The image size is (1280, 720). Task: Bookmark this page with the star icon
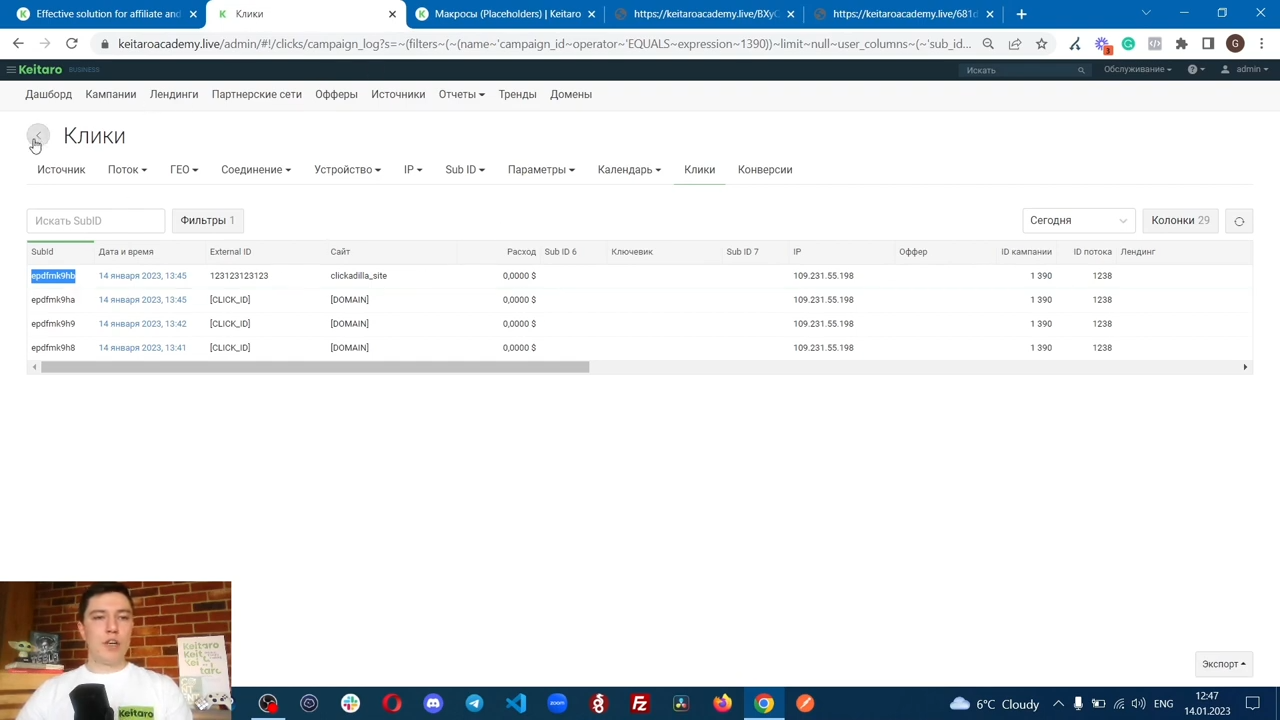pyautogui.click(x=1041, y=44)
